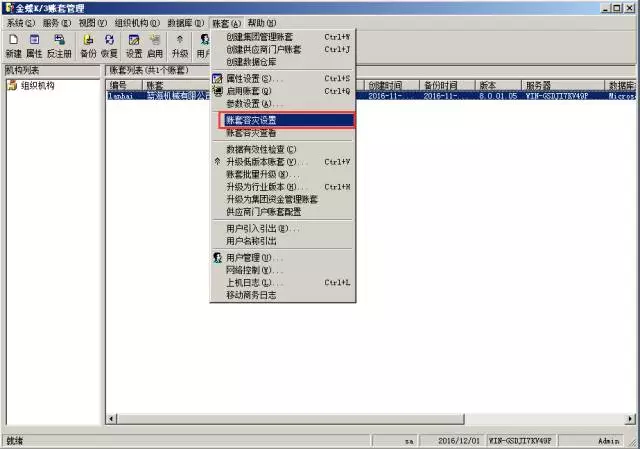The width and height of the screenshot is (640, 449).
Task: Click the 新建 (New) toolbar icon
Action: pyautogui.click(x=13, y=45)
